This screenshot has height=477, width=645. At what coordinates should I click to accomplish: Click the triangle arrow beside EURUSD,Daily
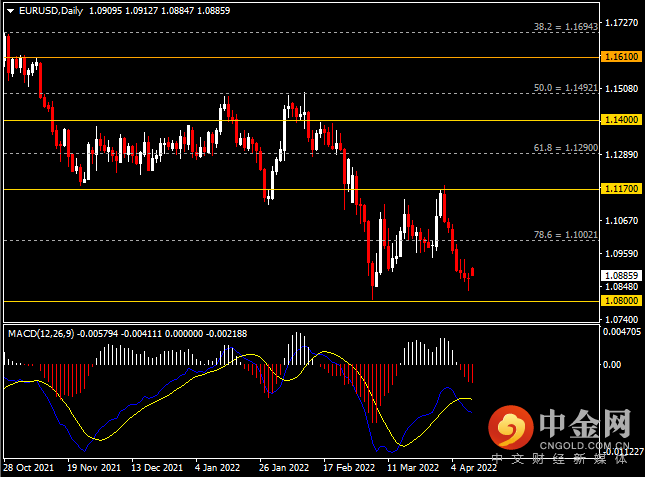pyautogui.click(x=9, y=11)
